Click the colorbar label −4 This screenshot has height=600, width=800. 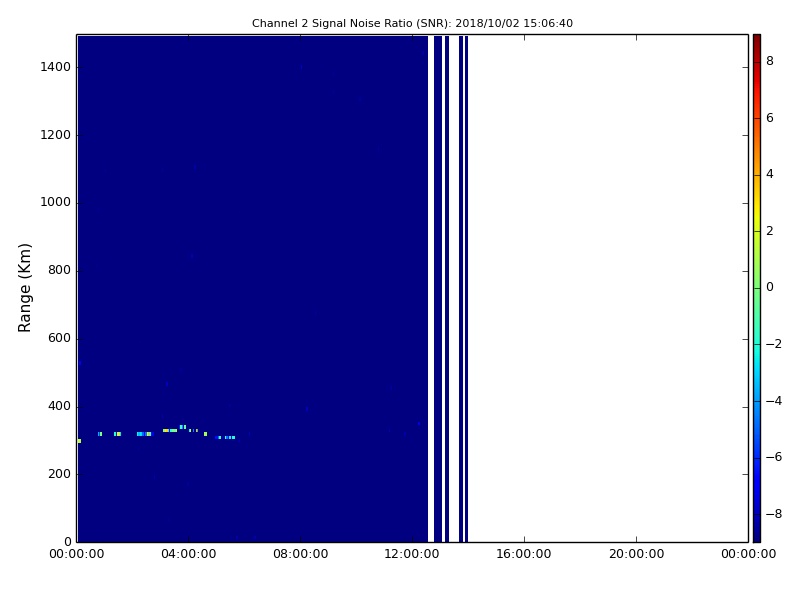[774, 401]
